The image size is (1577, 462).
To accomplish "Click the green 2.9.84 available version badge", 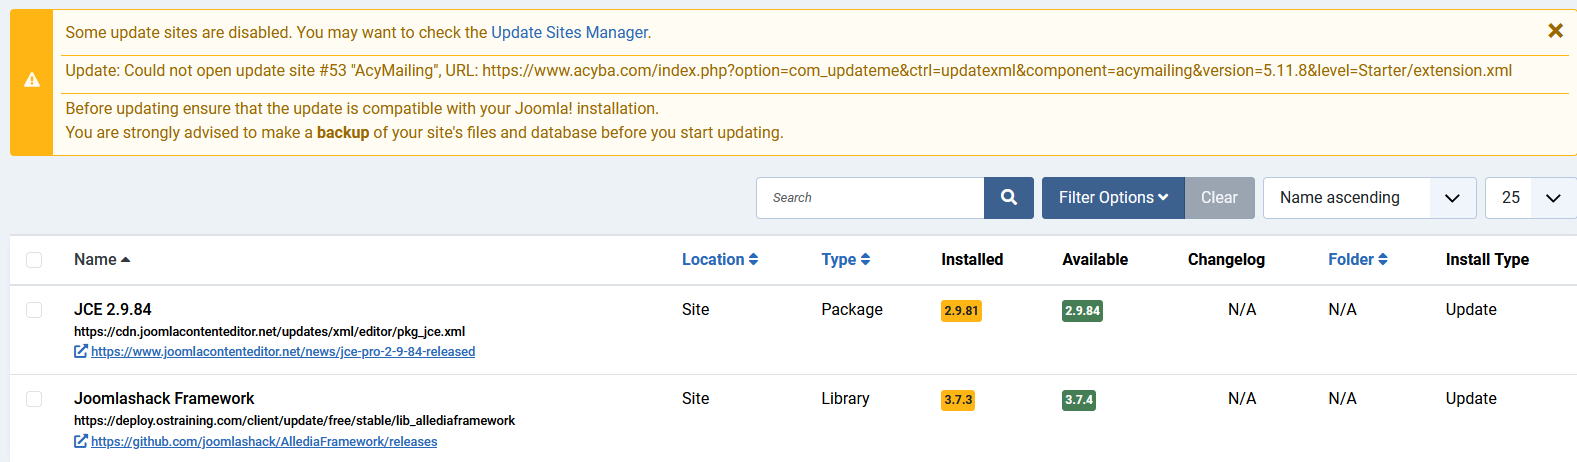I will point(1082,311).
